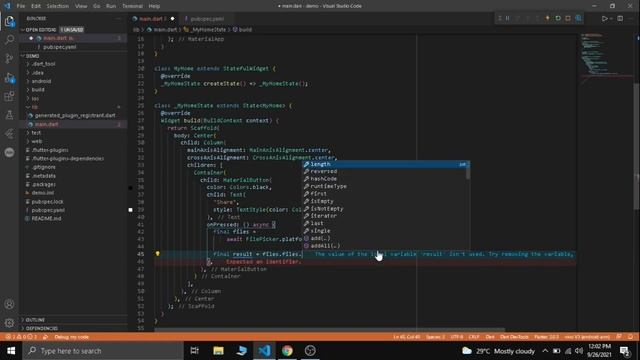Open pubspec.lock file in explorer
Image resolution: width=640 pixels, height=360 pixels.
pyautogui.click(x=47, y=202)
